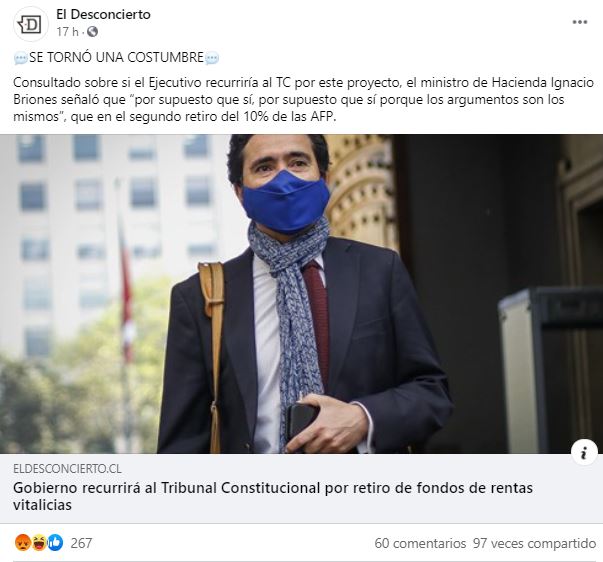Click the angry reaction emoji icon
Viewport: 603px width, 562px height.
(23, 543)
